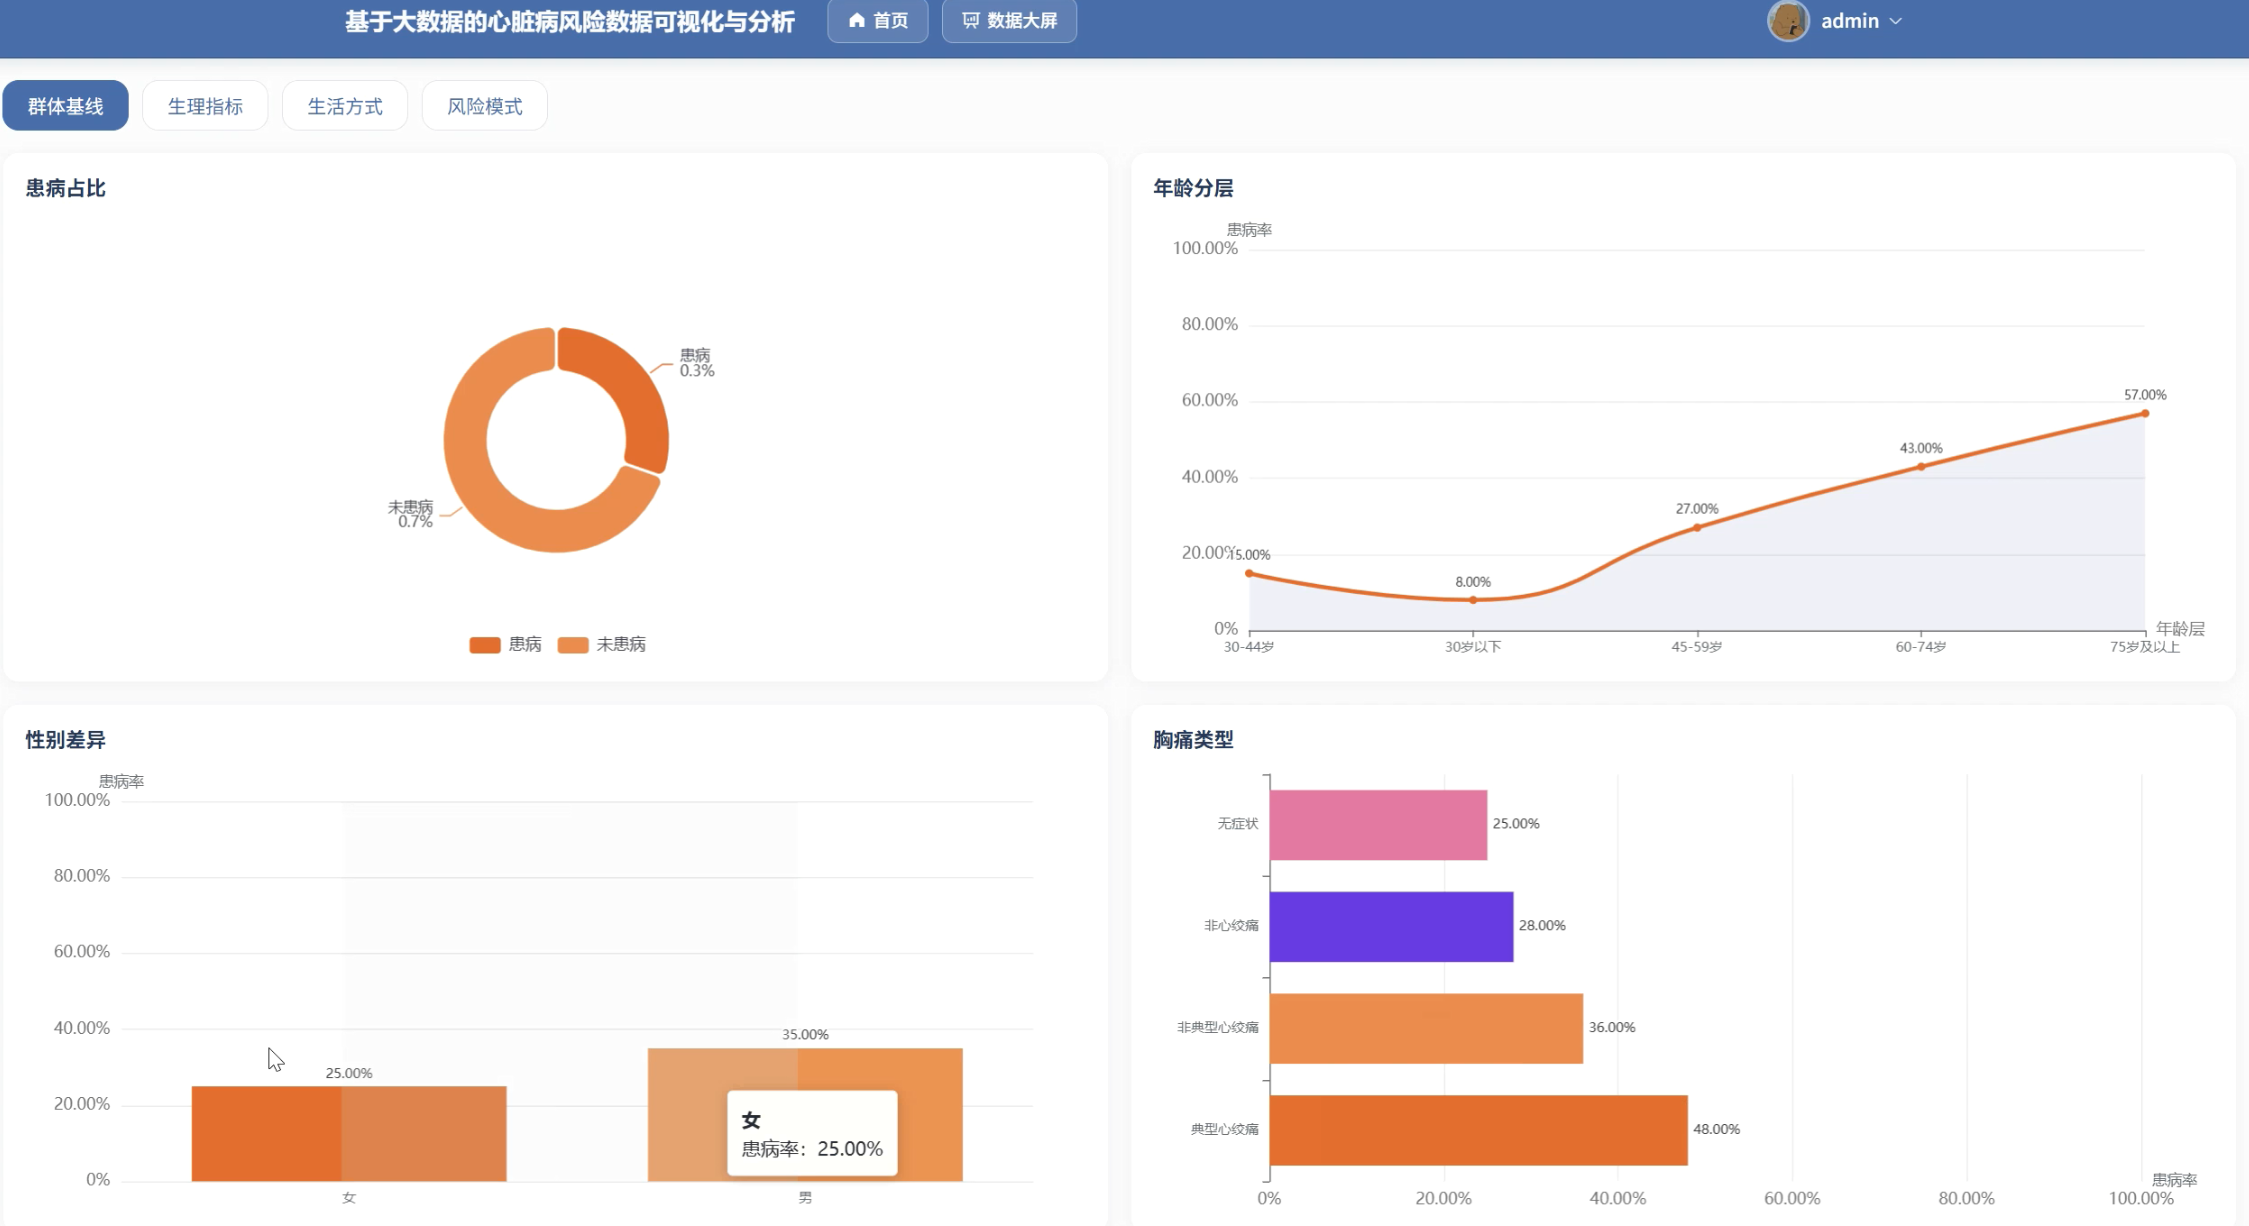The height and width of the screenshot is (1226, 2249).
Task: Click the 典型心绞痛 bar at 48.00%
Action: 1478,1130
